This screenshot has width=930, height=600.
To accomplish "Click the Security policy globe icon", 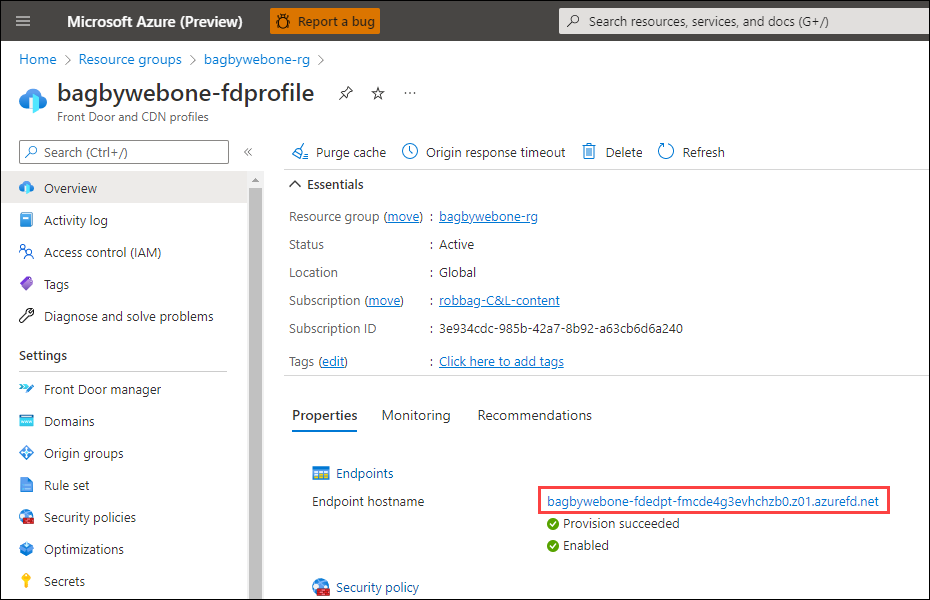I will click(320, 588).
